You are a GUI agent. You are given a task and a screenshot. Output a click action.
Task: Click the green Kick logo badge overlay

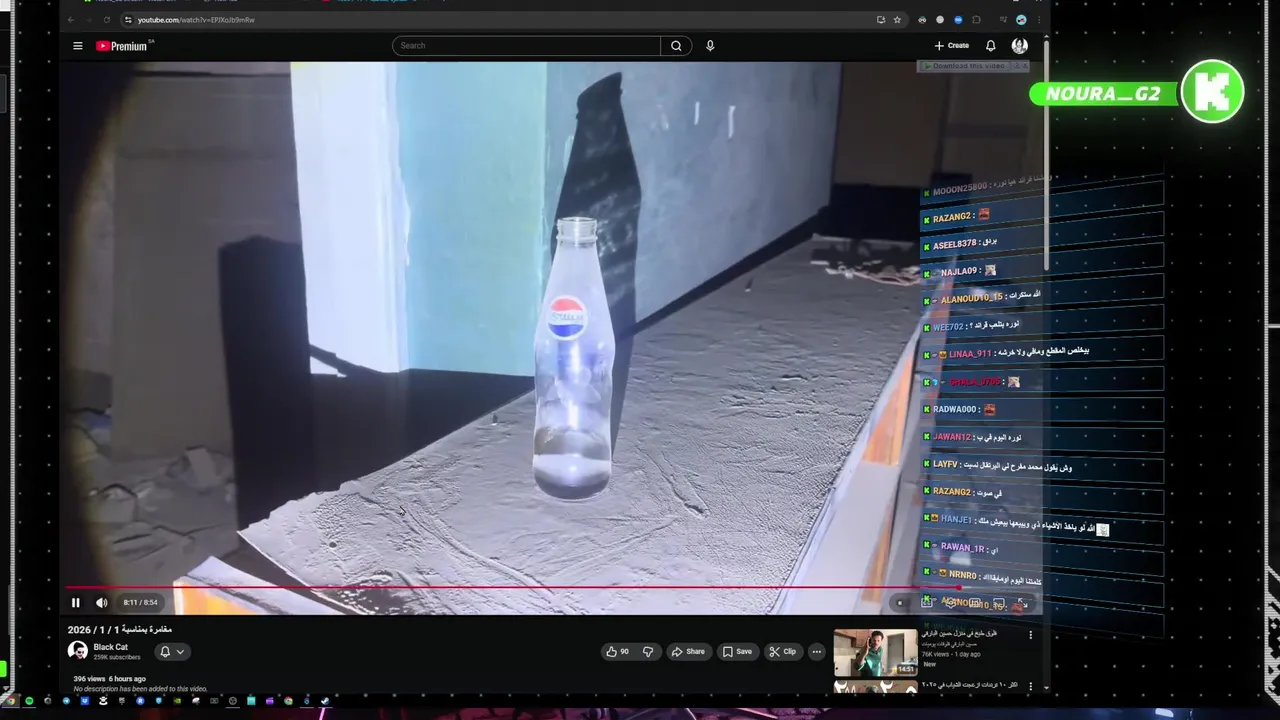click(1212, 93)
